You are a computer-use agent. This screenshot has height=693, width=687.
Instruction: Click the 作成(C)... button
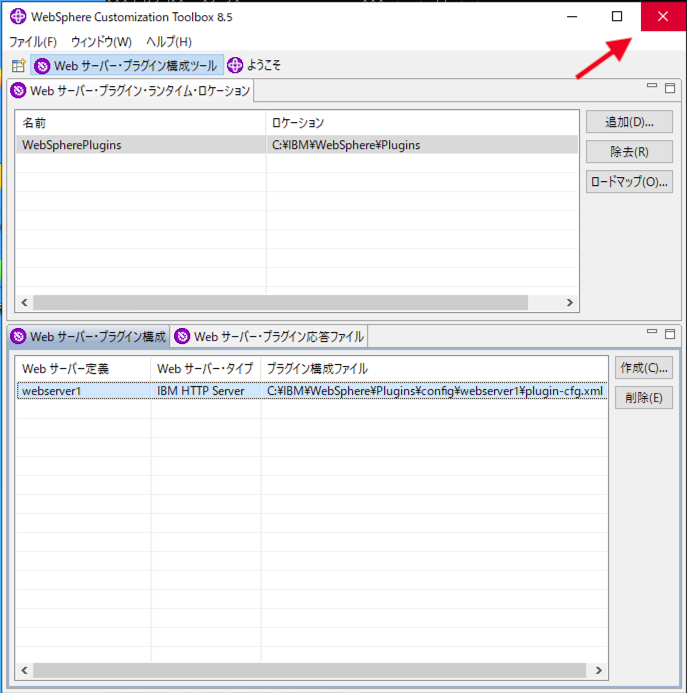[x=644, y=367]
